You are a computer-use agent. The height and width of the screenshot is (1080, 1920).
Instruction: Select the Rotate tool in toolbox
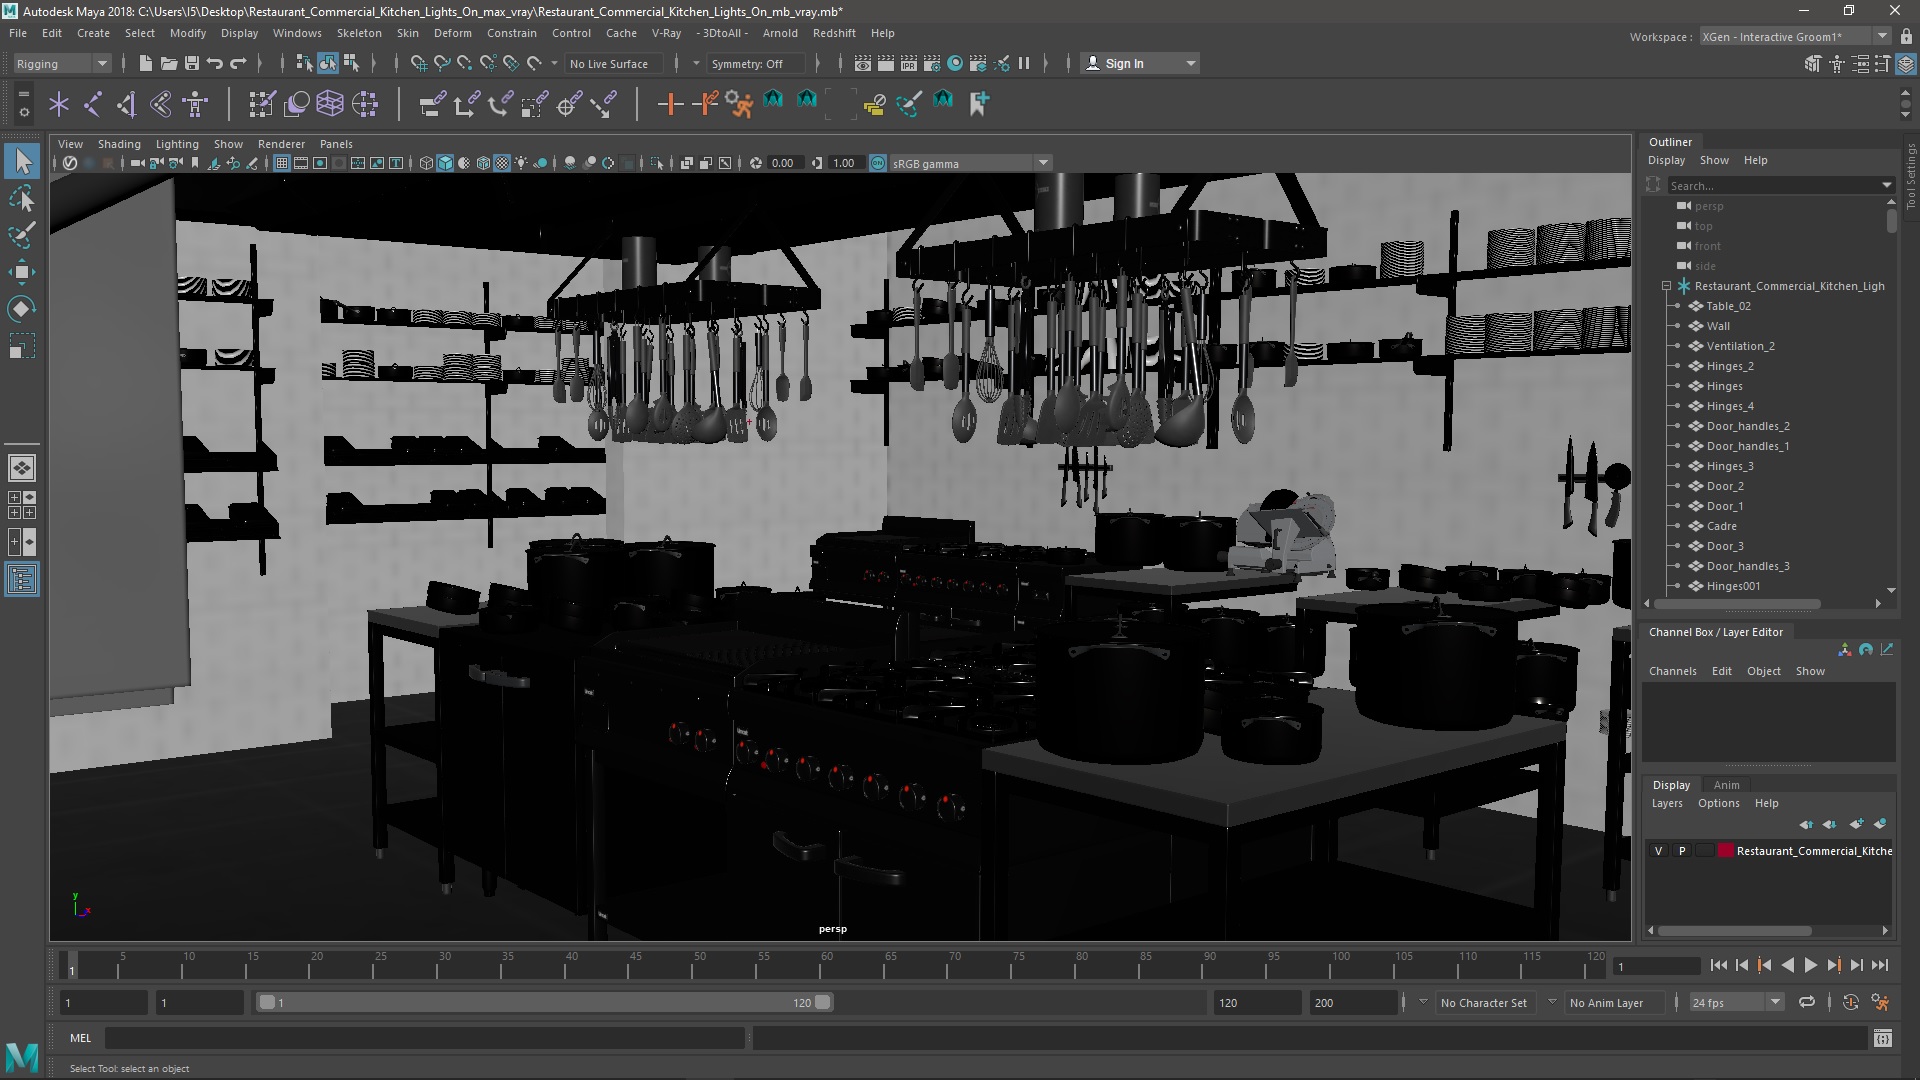point(22,309)
